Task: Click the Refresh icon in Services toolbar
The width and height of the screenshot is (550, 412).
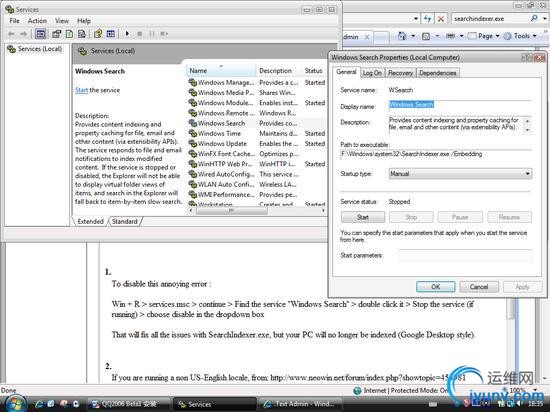Action: coord(69,34)
